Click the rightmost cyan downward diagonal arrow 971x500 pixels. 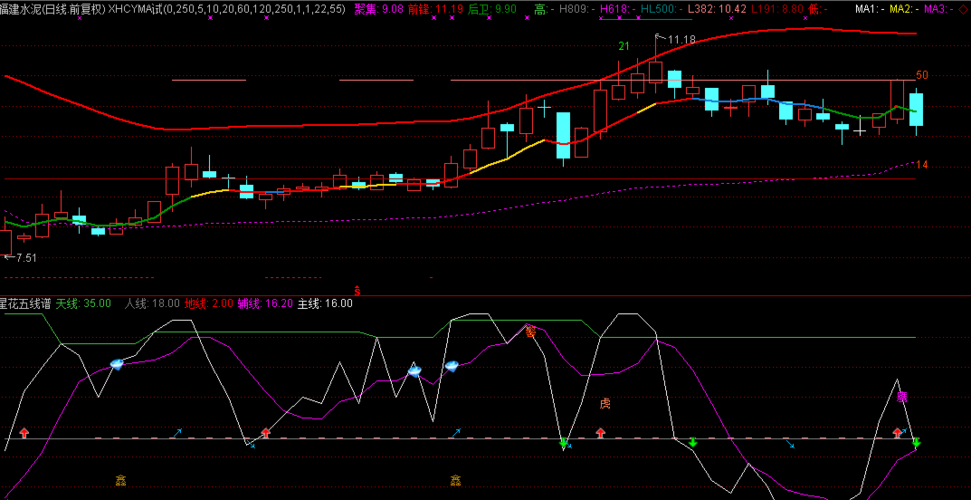(x=791, y=444)
